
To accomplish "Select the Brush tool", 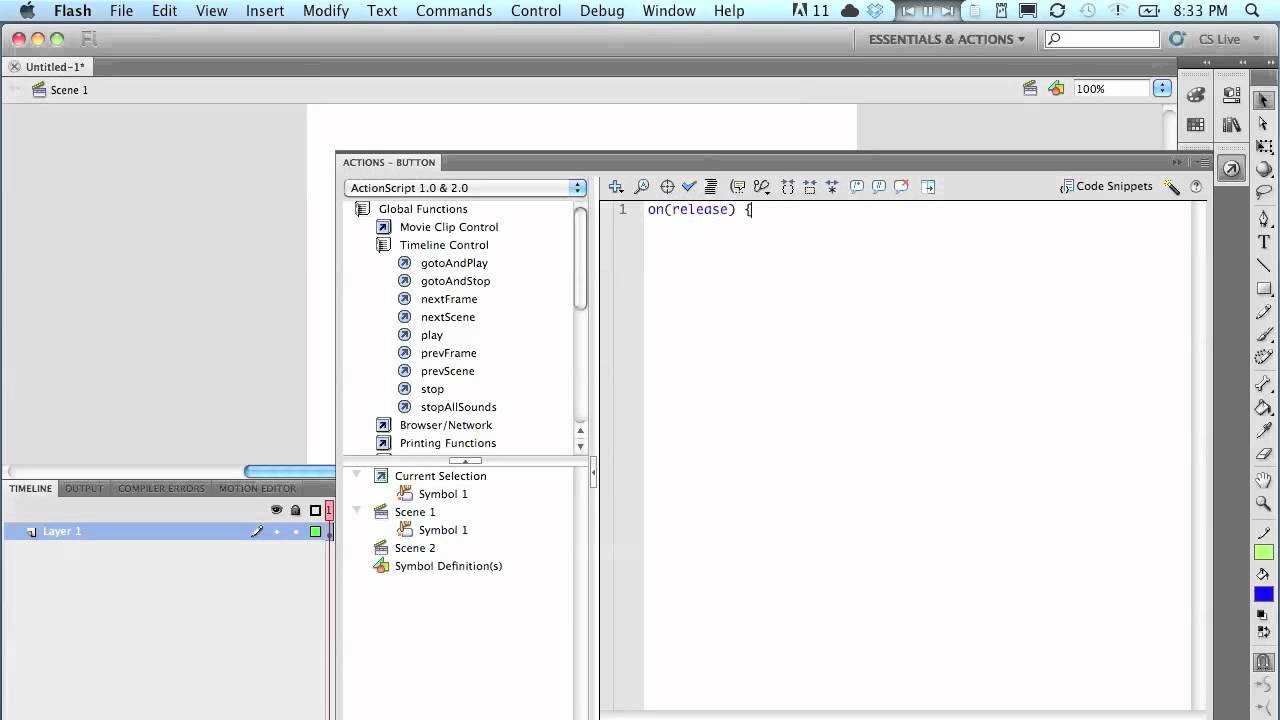I will tap(1264, 335).
